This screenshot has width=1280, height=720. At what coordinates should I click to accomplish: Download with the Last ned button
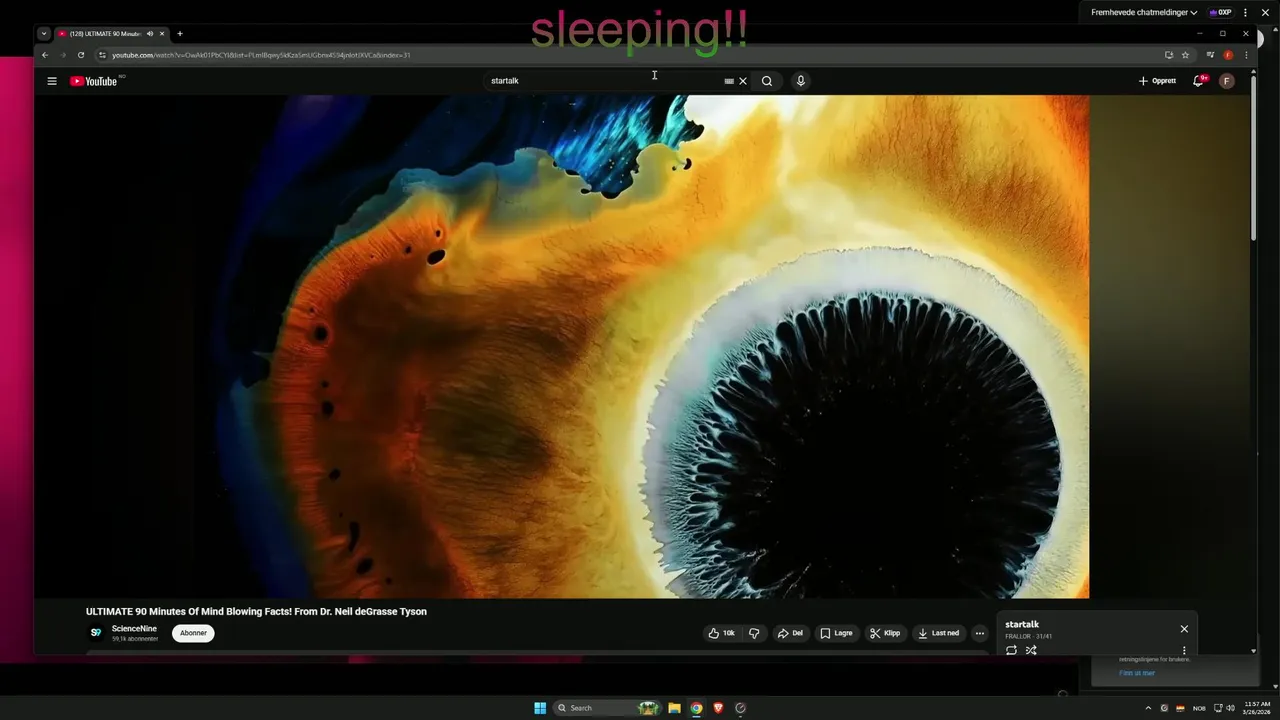click(938, 633)
